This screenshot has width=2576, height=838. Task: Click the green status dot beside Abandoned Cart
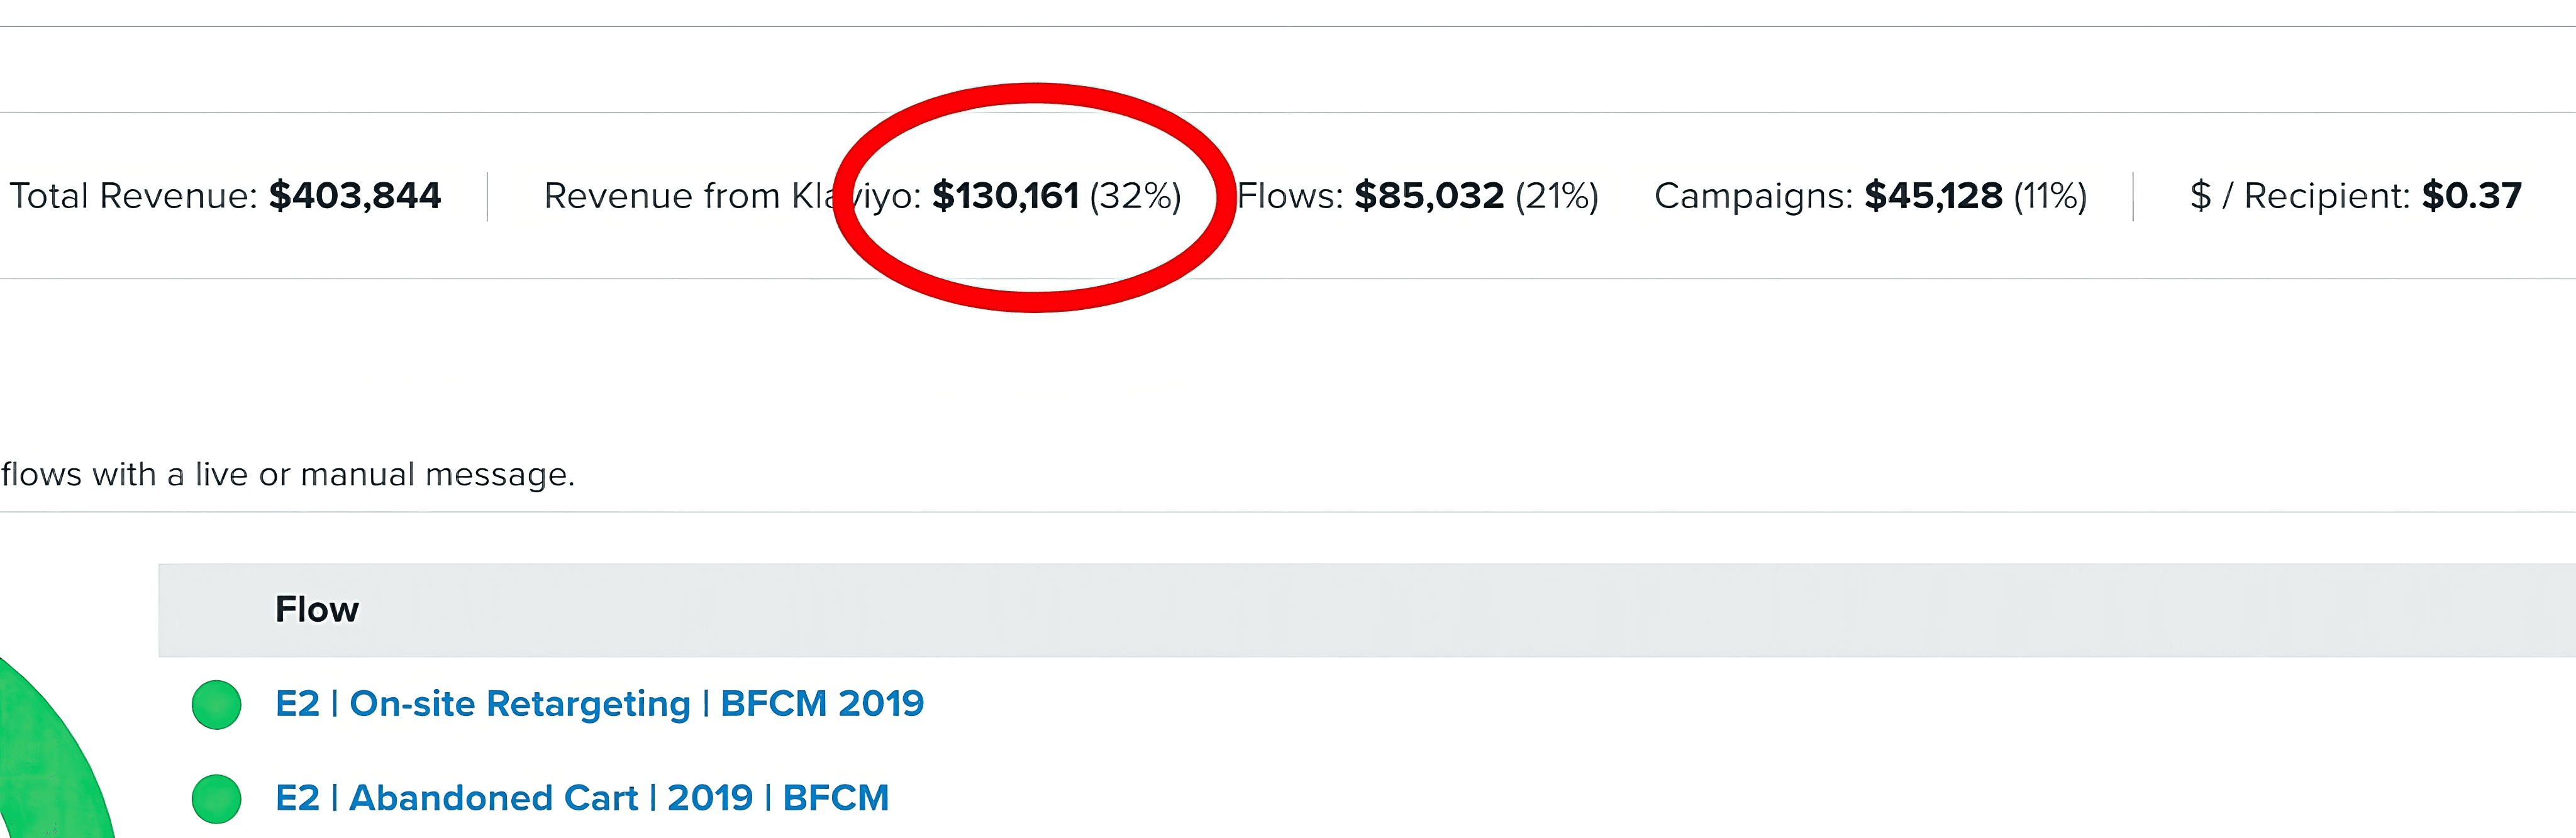216,798
